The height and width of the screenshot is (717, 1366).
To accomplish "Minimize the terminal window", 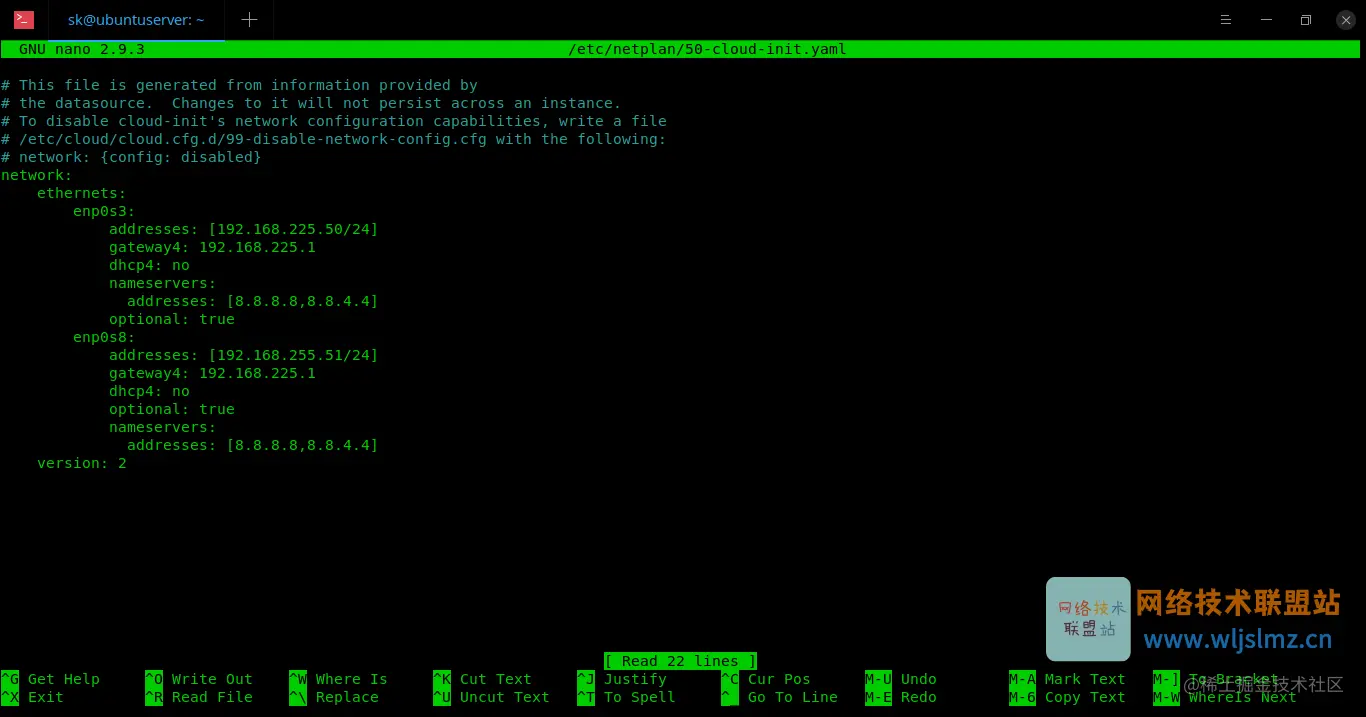I will tap(1266, 20).
